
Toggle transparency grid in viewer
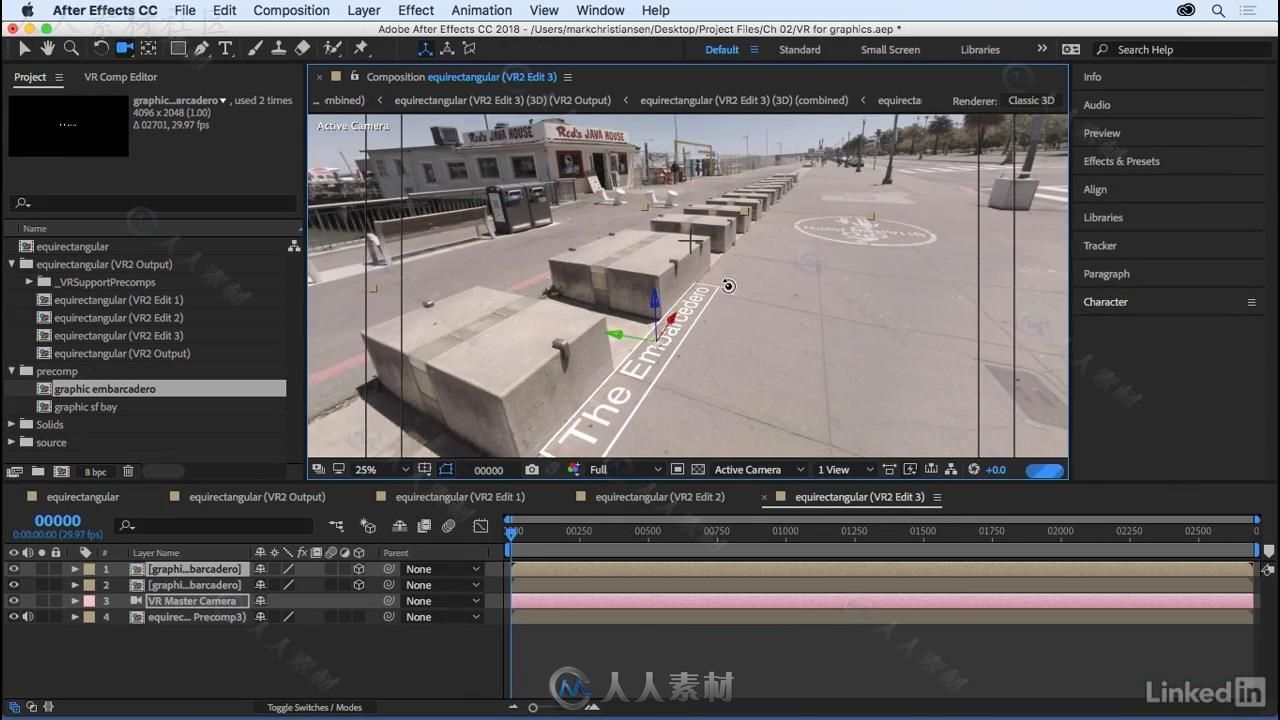(x=698, y=470)
